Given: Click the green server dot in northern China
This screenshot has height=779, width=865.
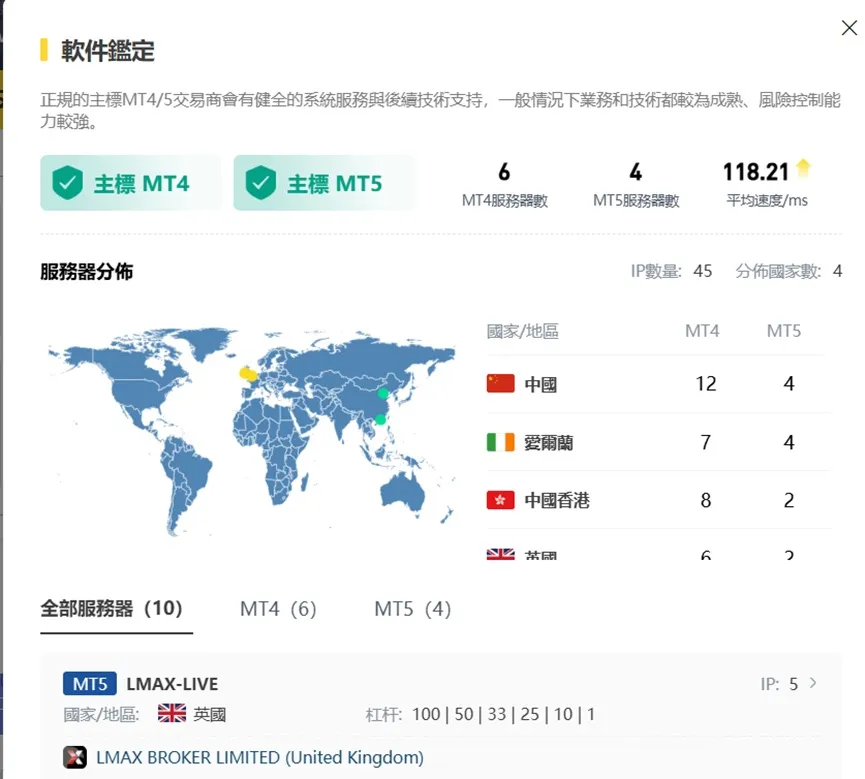Looking at the screenshot, I should 383,394.
